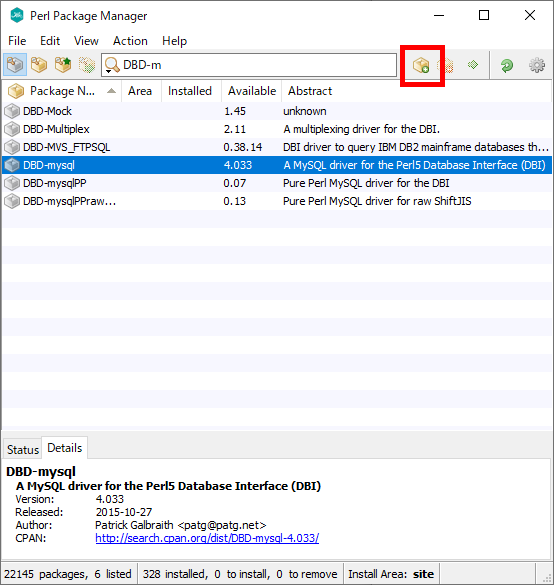Open the DBD-mysql CPAN link
This screenshot has width=554, height=585.
click(207, 538)
